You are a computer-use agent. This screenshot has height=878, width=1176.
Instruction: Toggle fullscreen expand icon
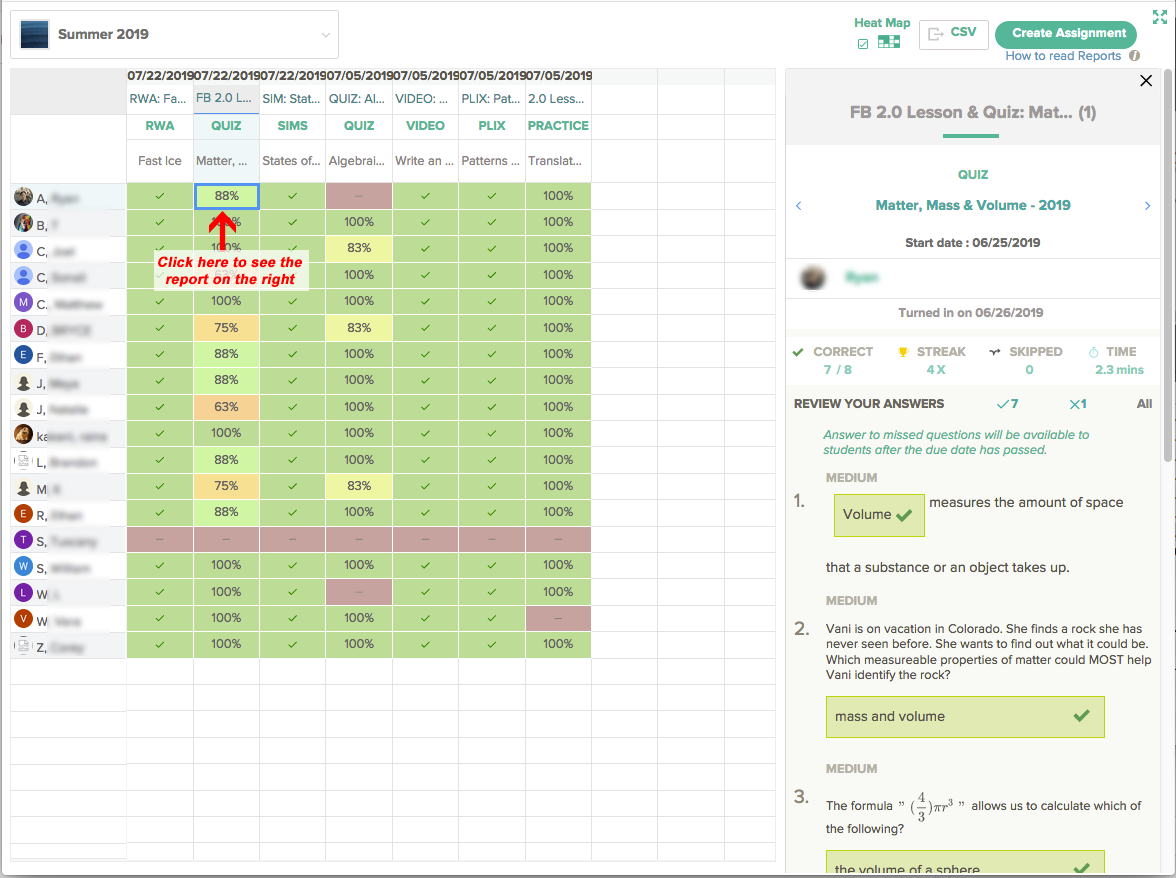(1160, 16)
